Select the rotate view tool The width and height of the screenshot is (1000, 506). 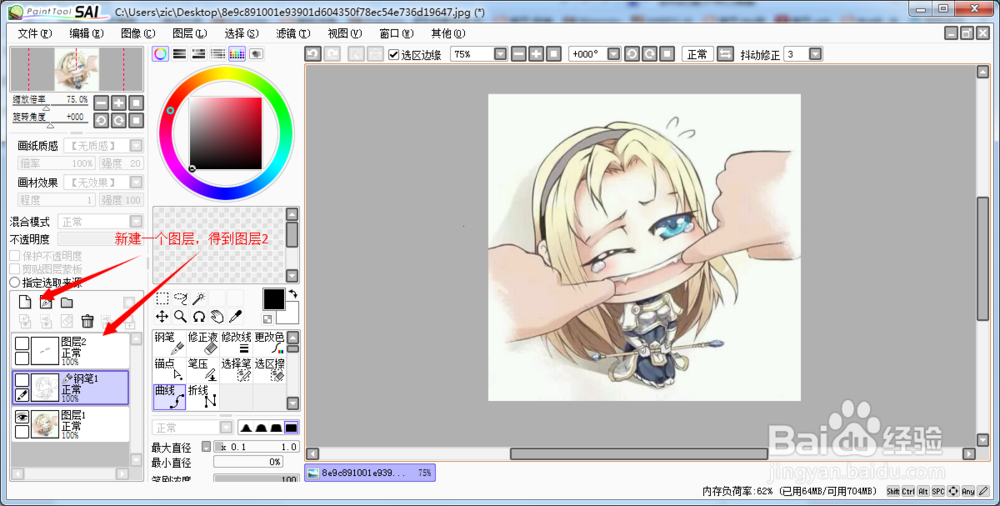coord(199,316)
